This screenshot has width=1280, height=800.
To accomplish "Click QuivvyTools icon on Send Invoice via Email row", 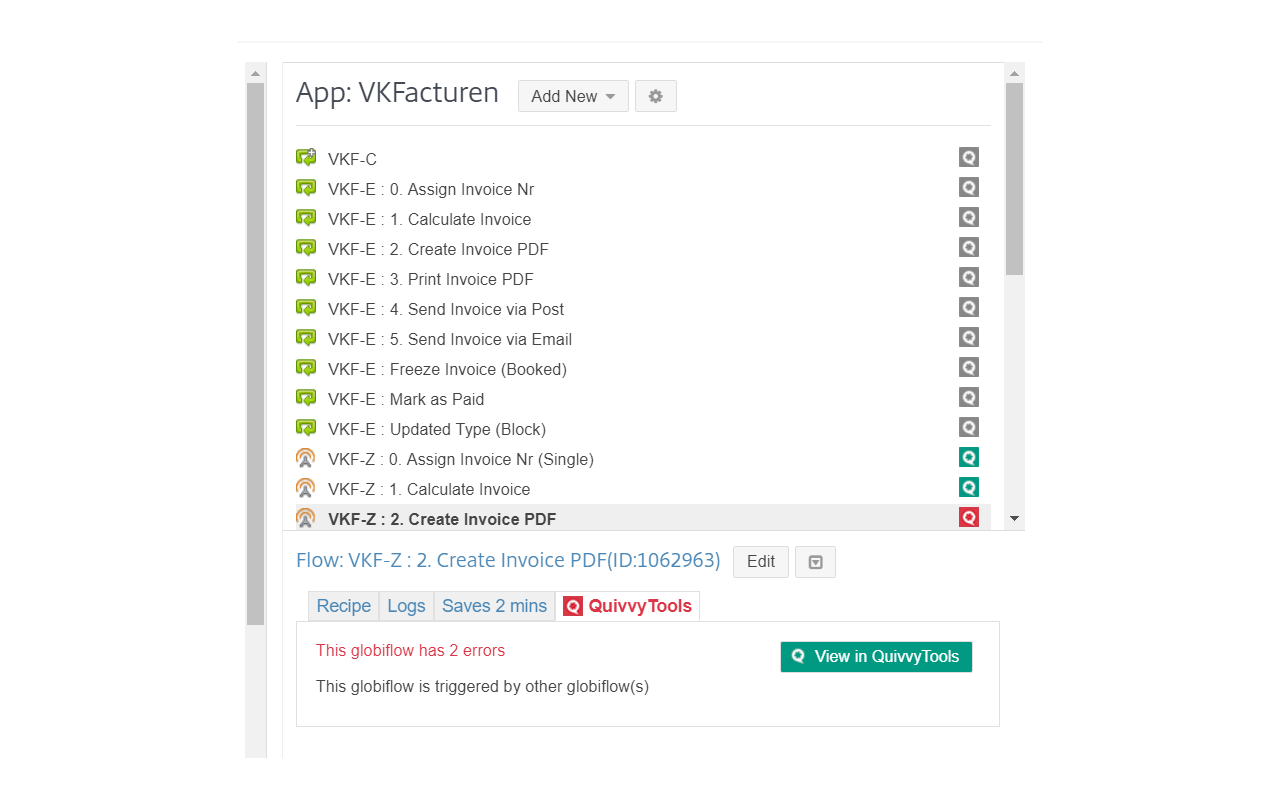I will point(969,337).
